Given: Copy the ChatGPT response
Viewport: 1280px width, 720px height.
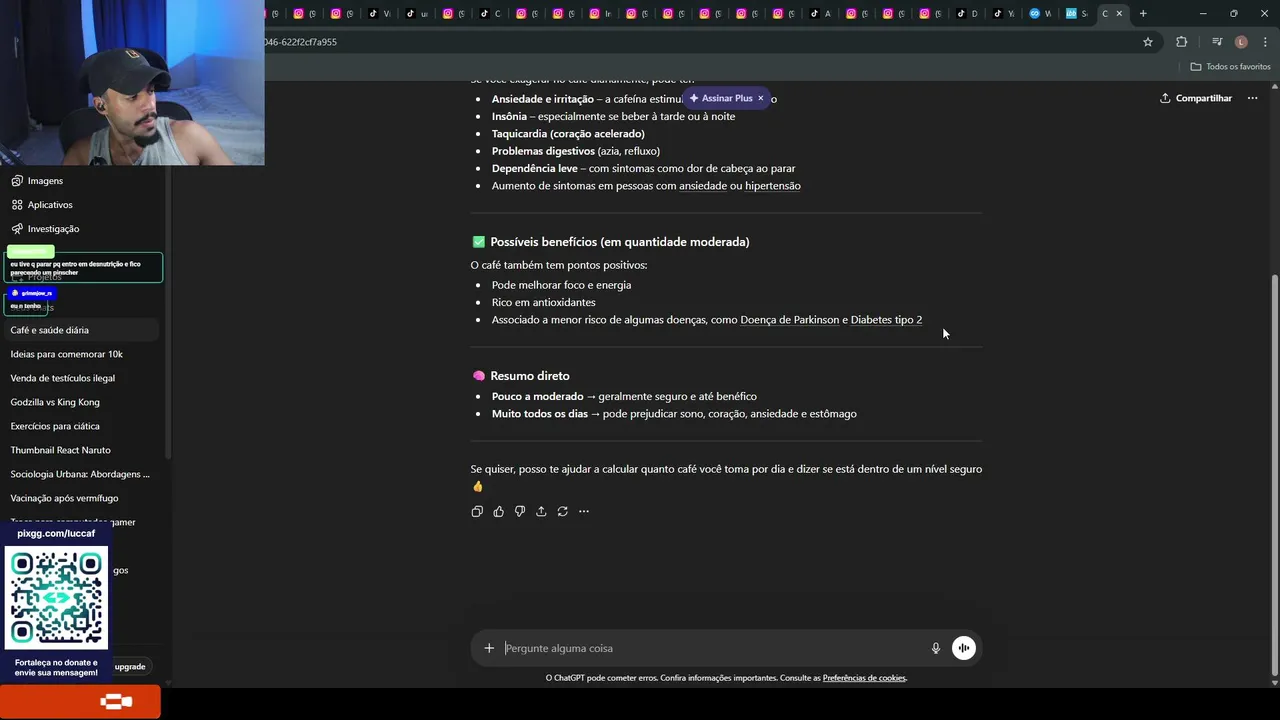Looking at the screenshot, I should pos(477,511).
